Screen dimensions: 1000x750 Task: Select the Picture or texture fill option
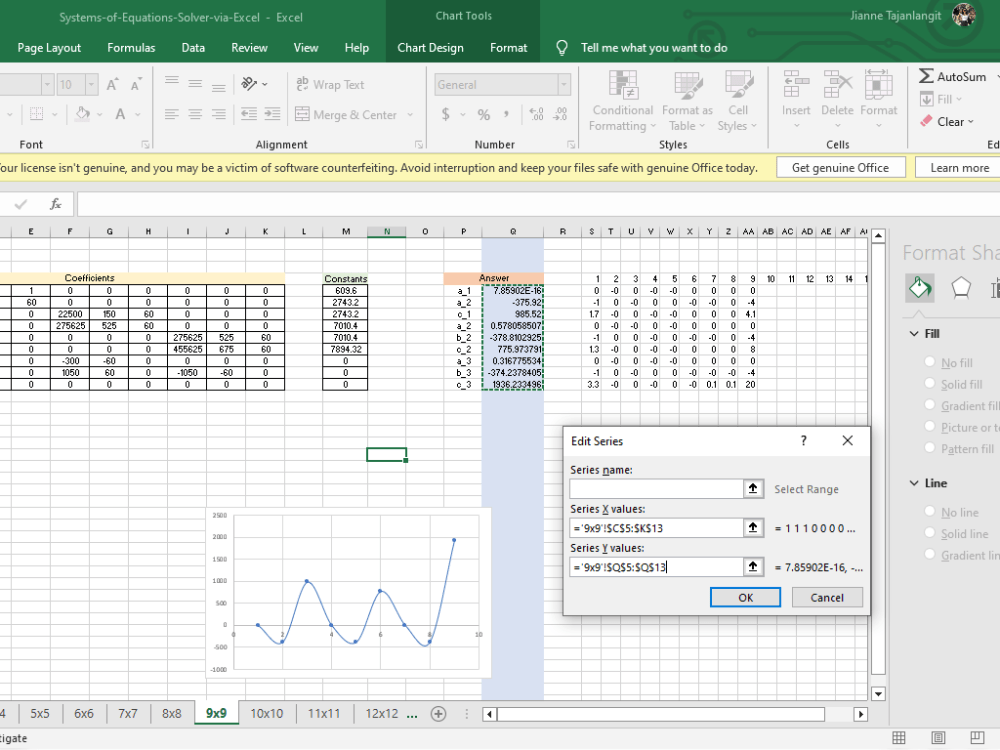click(x=929, y=427)
